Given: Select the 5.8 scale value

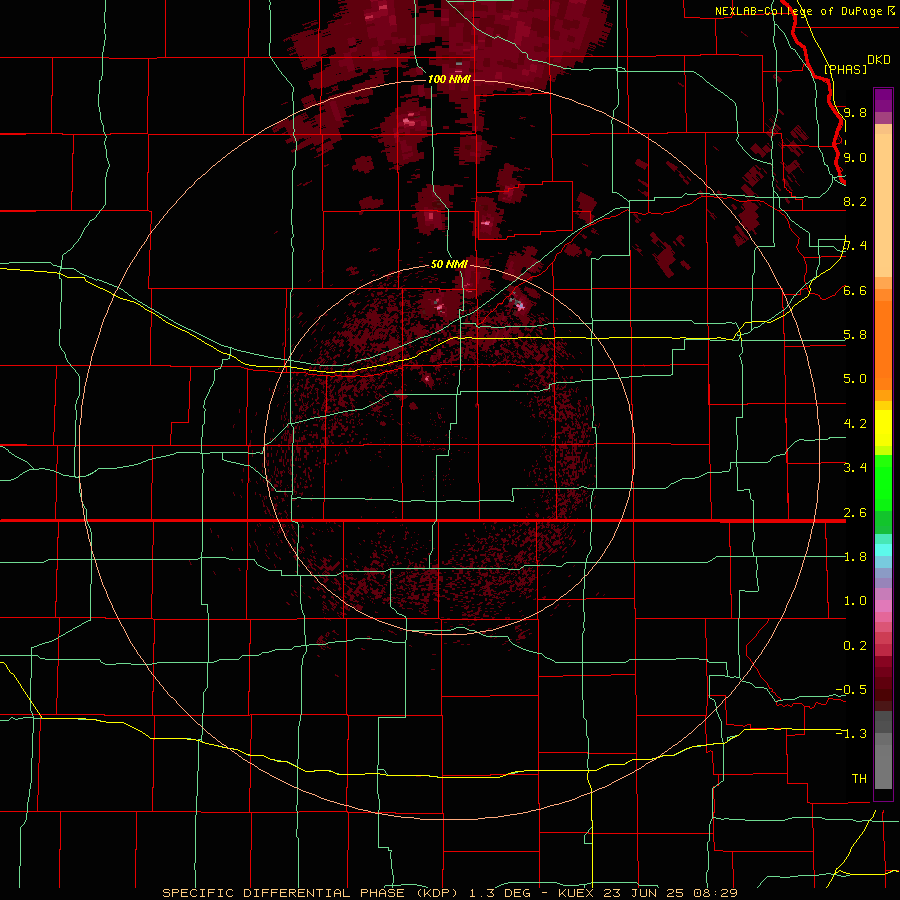Looking at the screenshot, I should [x=855, y=335].
